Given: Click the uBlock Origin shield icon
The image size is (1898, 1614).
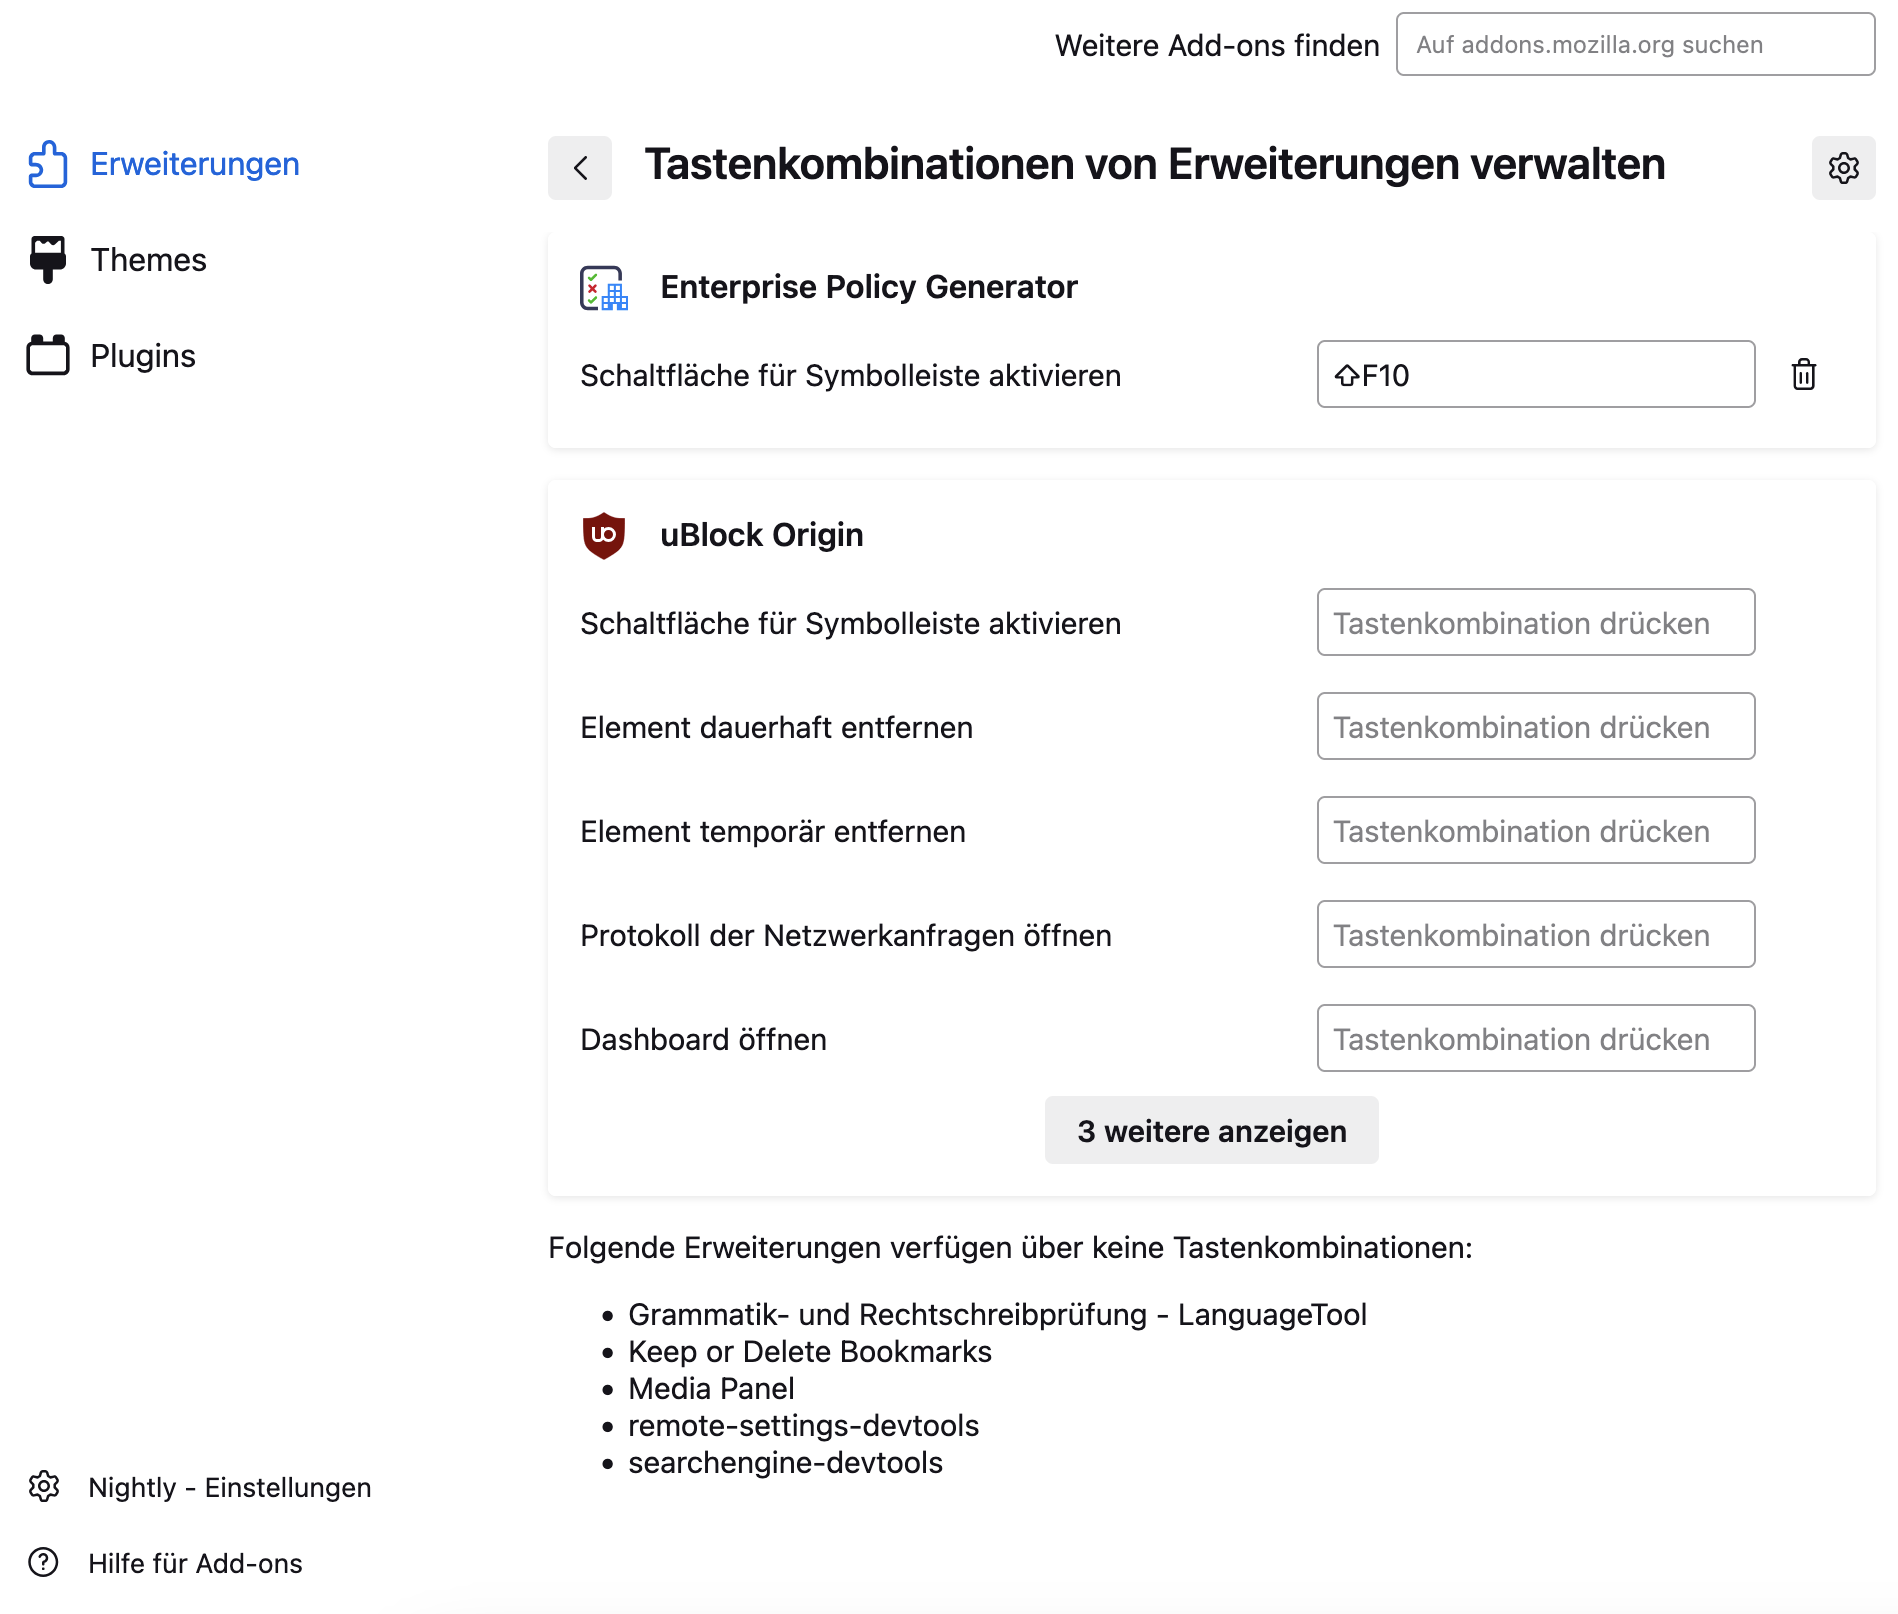Looking at the screenshot, I should click(604, 535).
